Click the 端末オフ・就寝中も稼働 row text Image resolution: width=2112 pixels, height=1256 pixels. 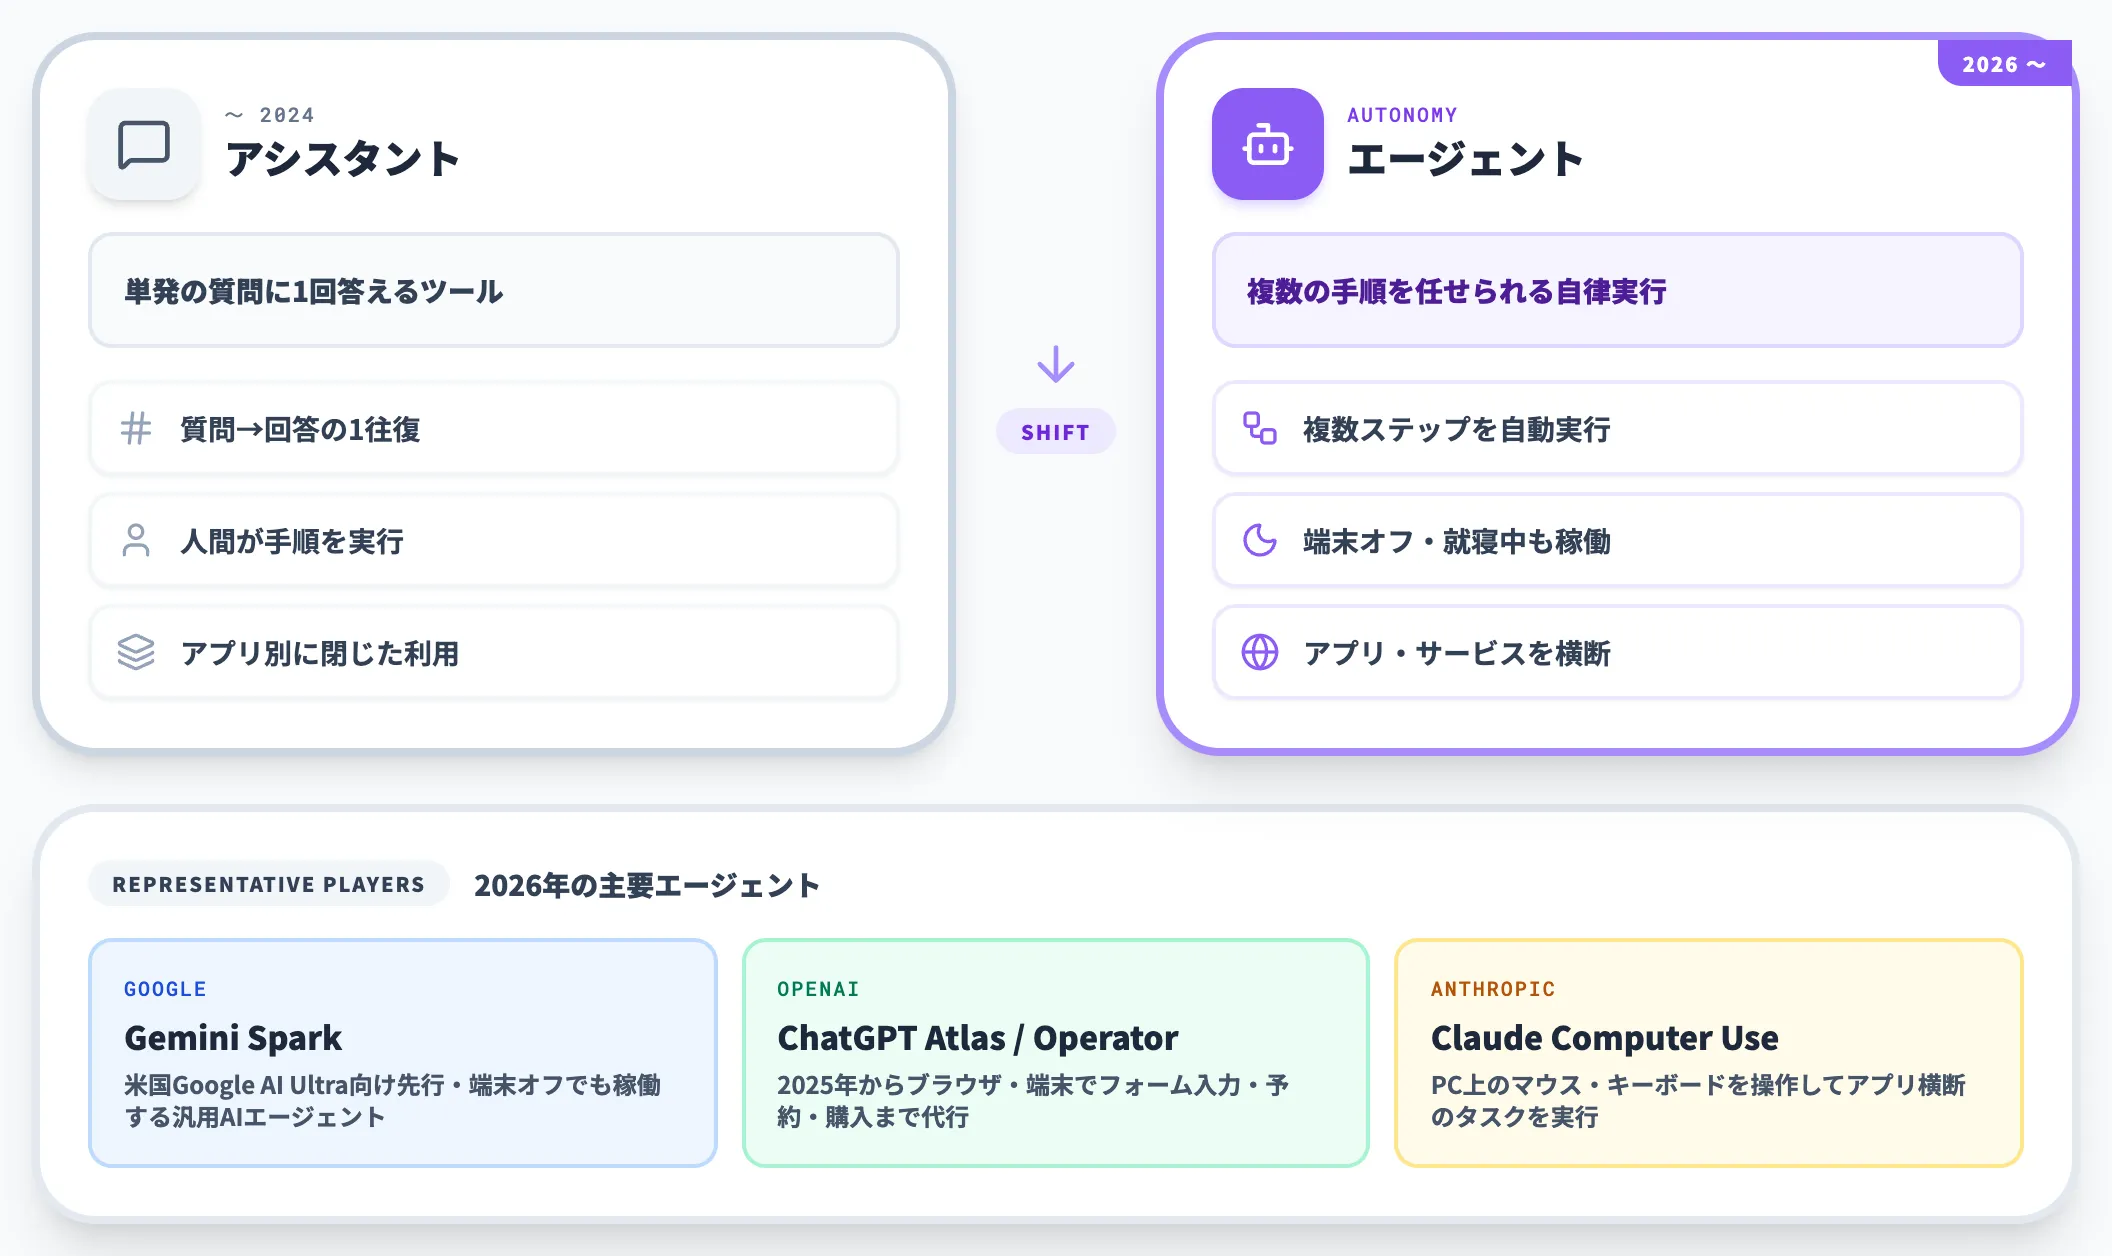coord(1457,542)
